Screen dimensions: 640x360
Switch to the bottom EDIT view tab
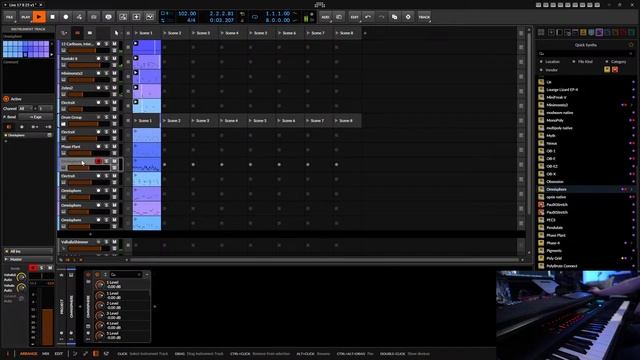[59, 354]
